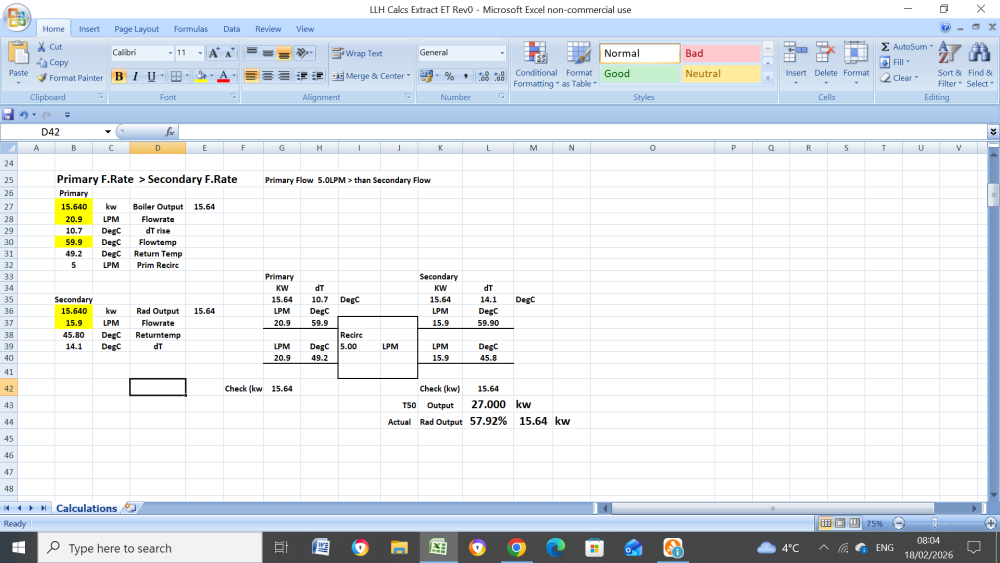Open the Name Box dropdown arrow
This screenshot has height=563, width=1000.
click(108, 132)
